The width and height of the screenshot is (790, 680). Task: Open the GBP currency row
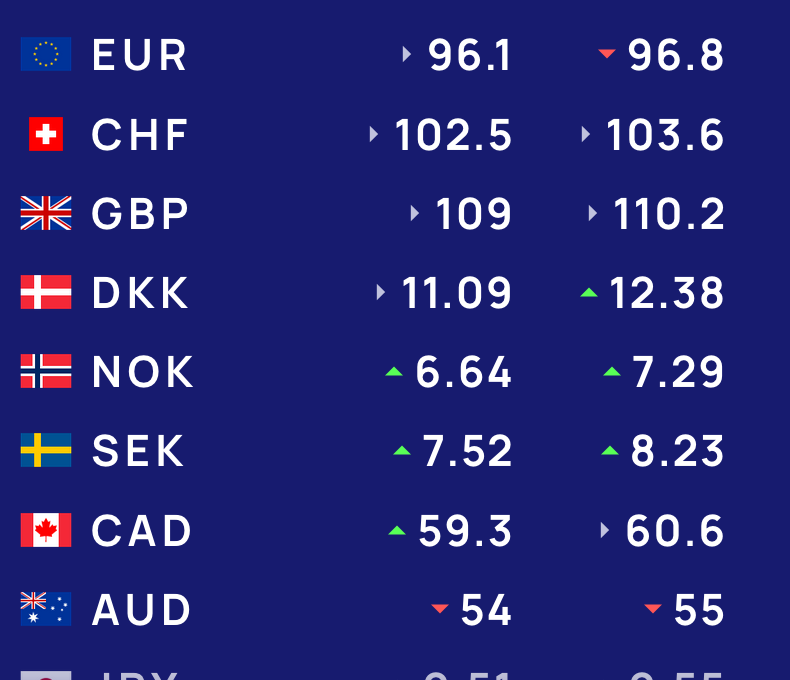click(x=140, y=214)
